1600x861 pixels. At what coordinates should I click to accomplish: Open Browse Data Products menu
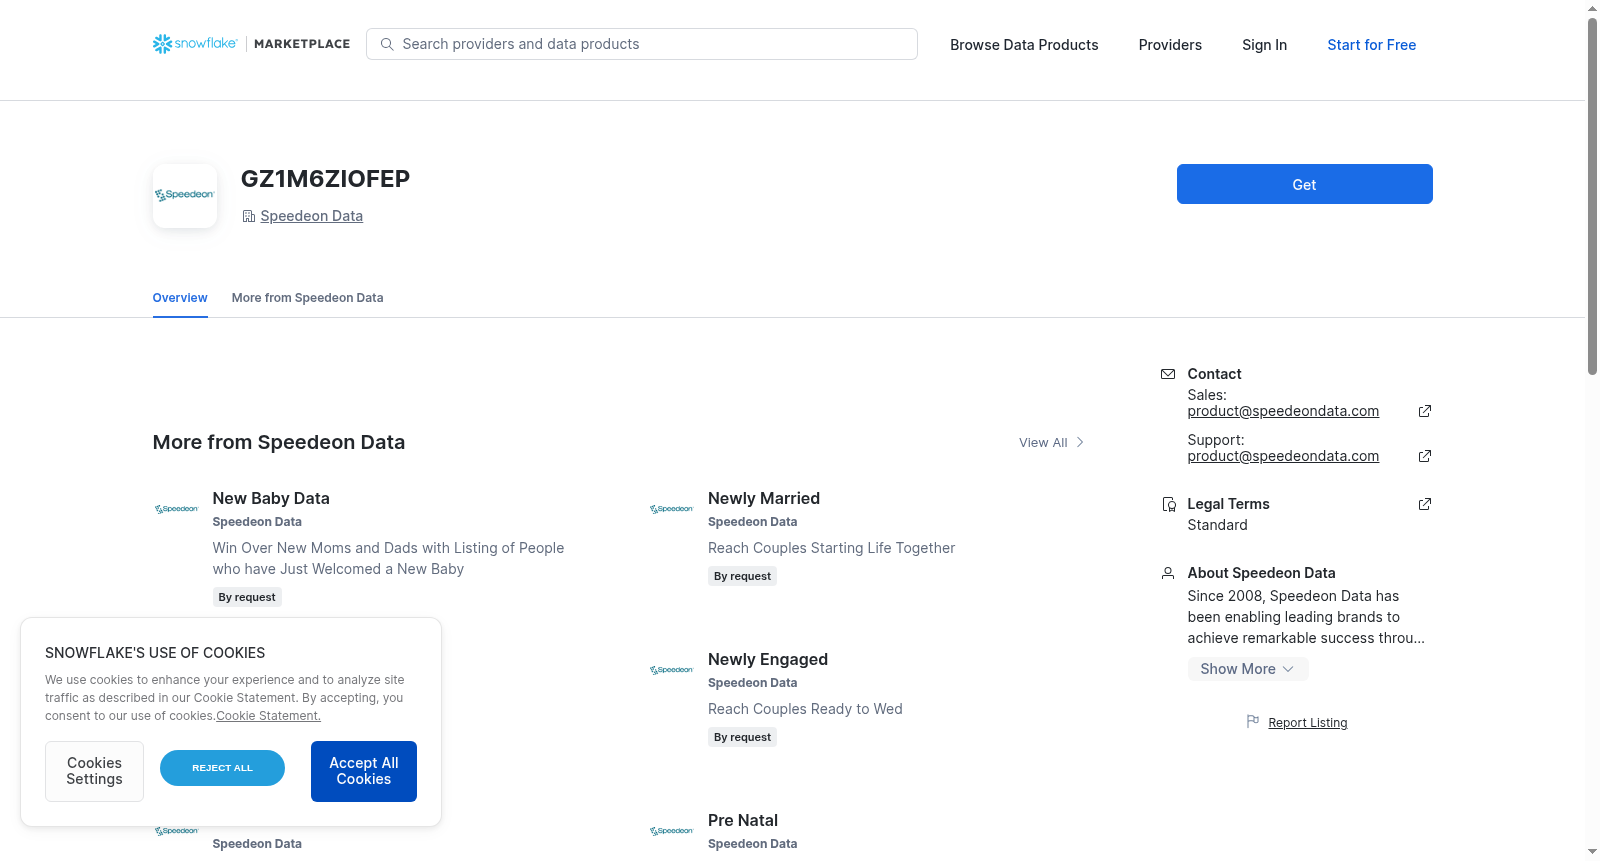pyautogui.click(x=1024, y=45)
